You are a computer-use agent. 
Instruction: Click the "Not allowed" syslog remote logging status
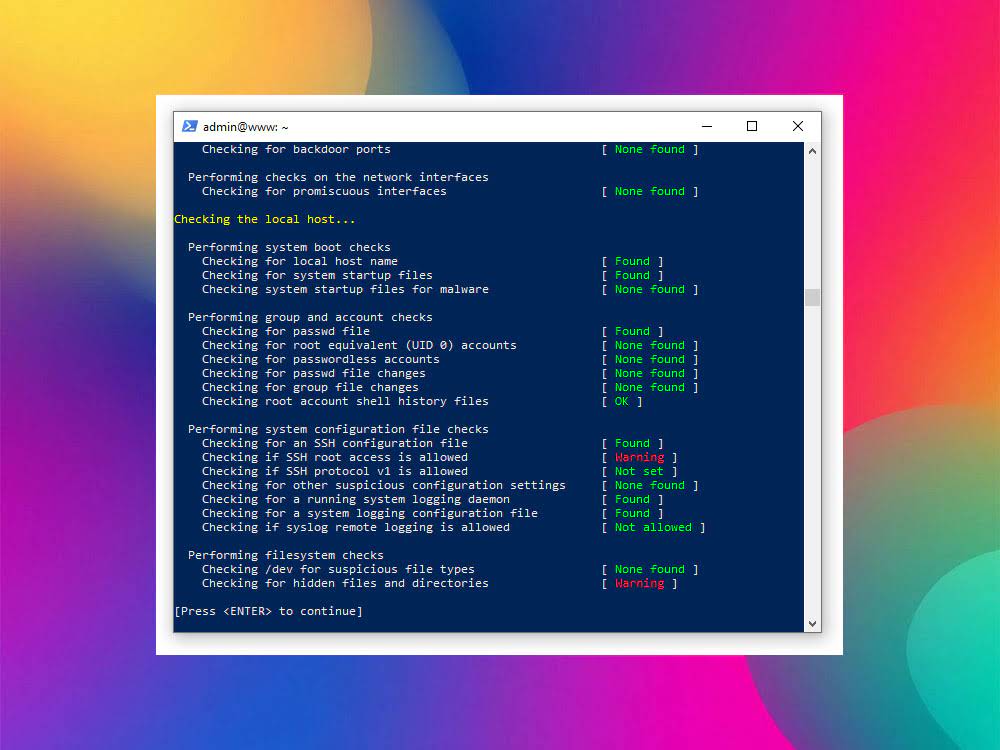click(x=653, y=527)
